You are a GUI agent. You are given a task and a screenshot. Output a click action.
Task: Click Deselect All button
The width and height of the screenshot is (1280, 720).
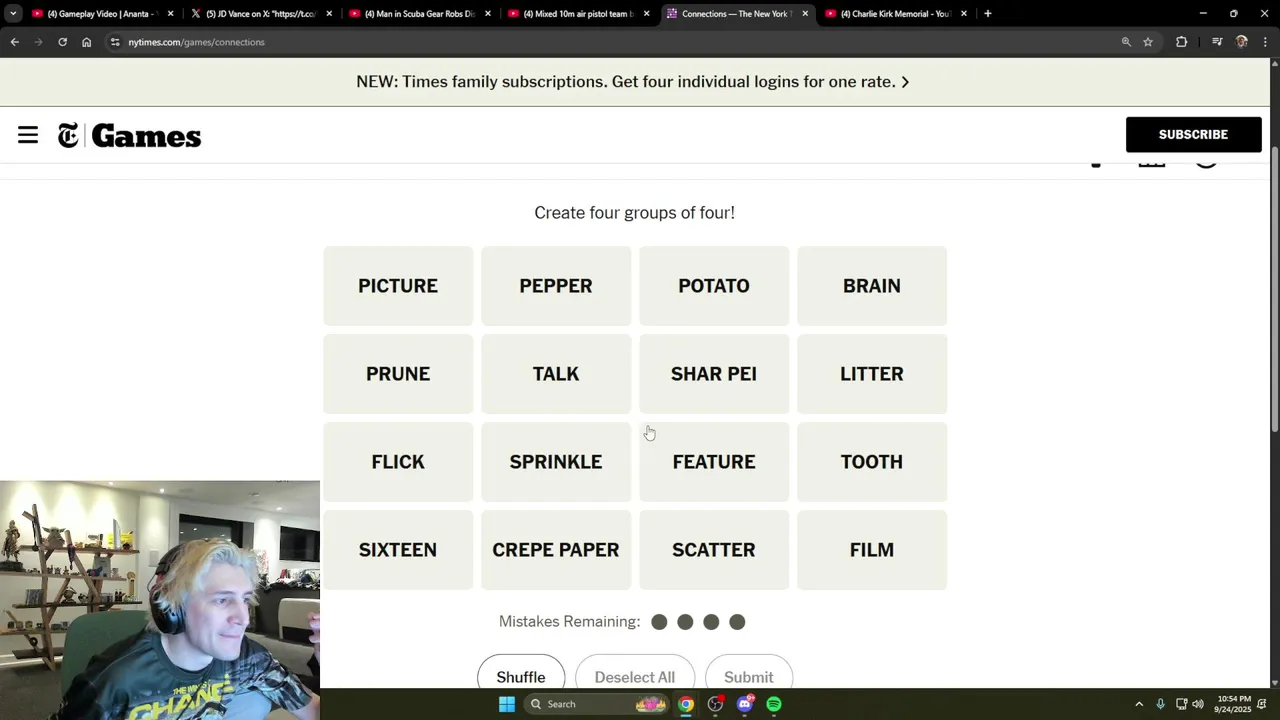(635, 677)
